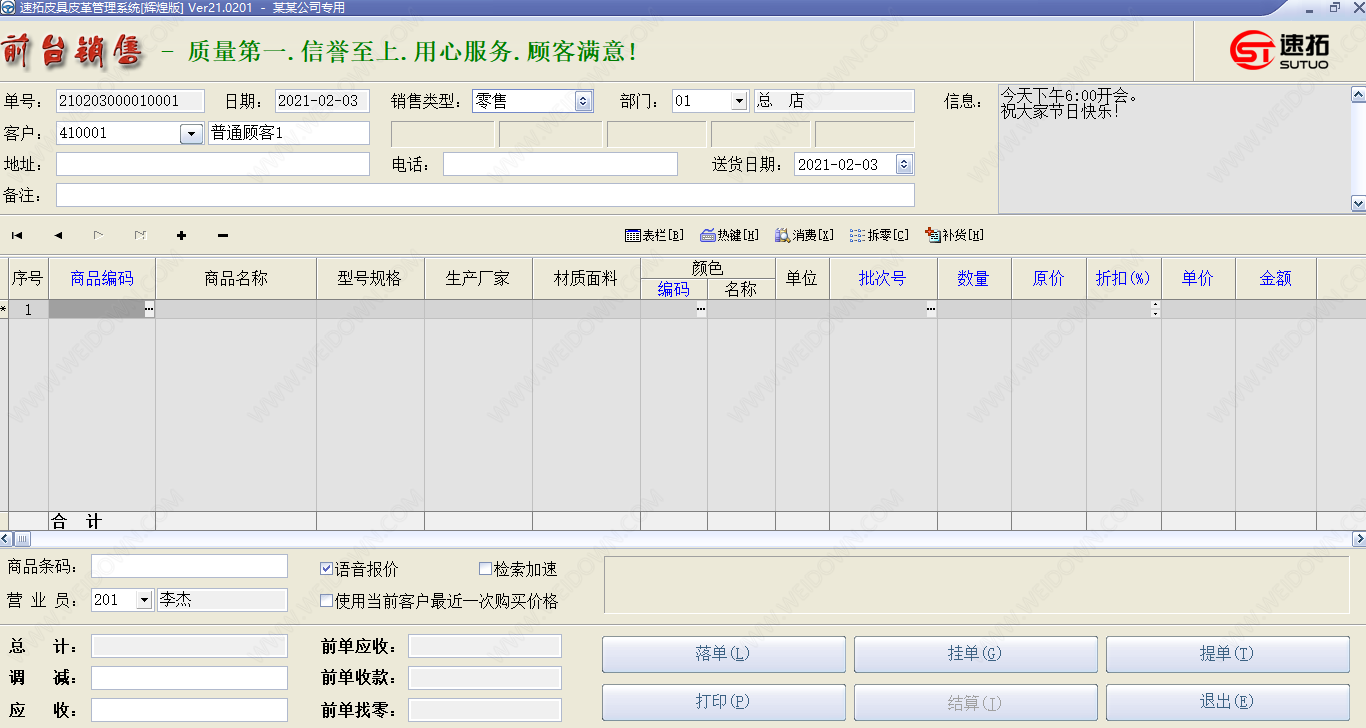Expand 营业员 code dropdown
The height and width of the screenshot is (728, 1366).
point(143,600)
